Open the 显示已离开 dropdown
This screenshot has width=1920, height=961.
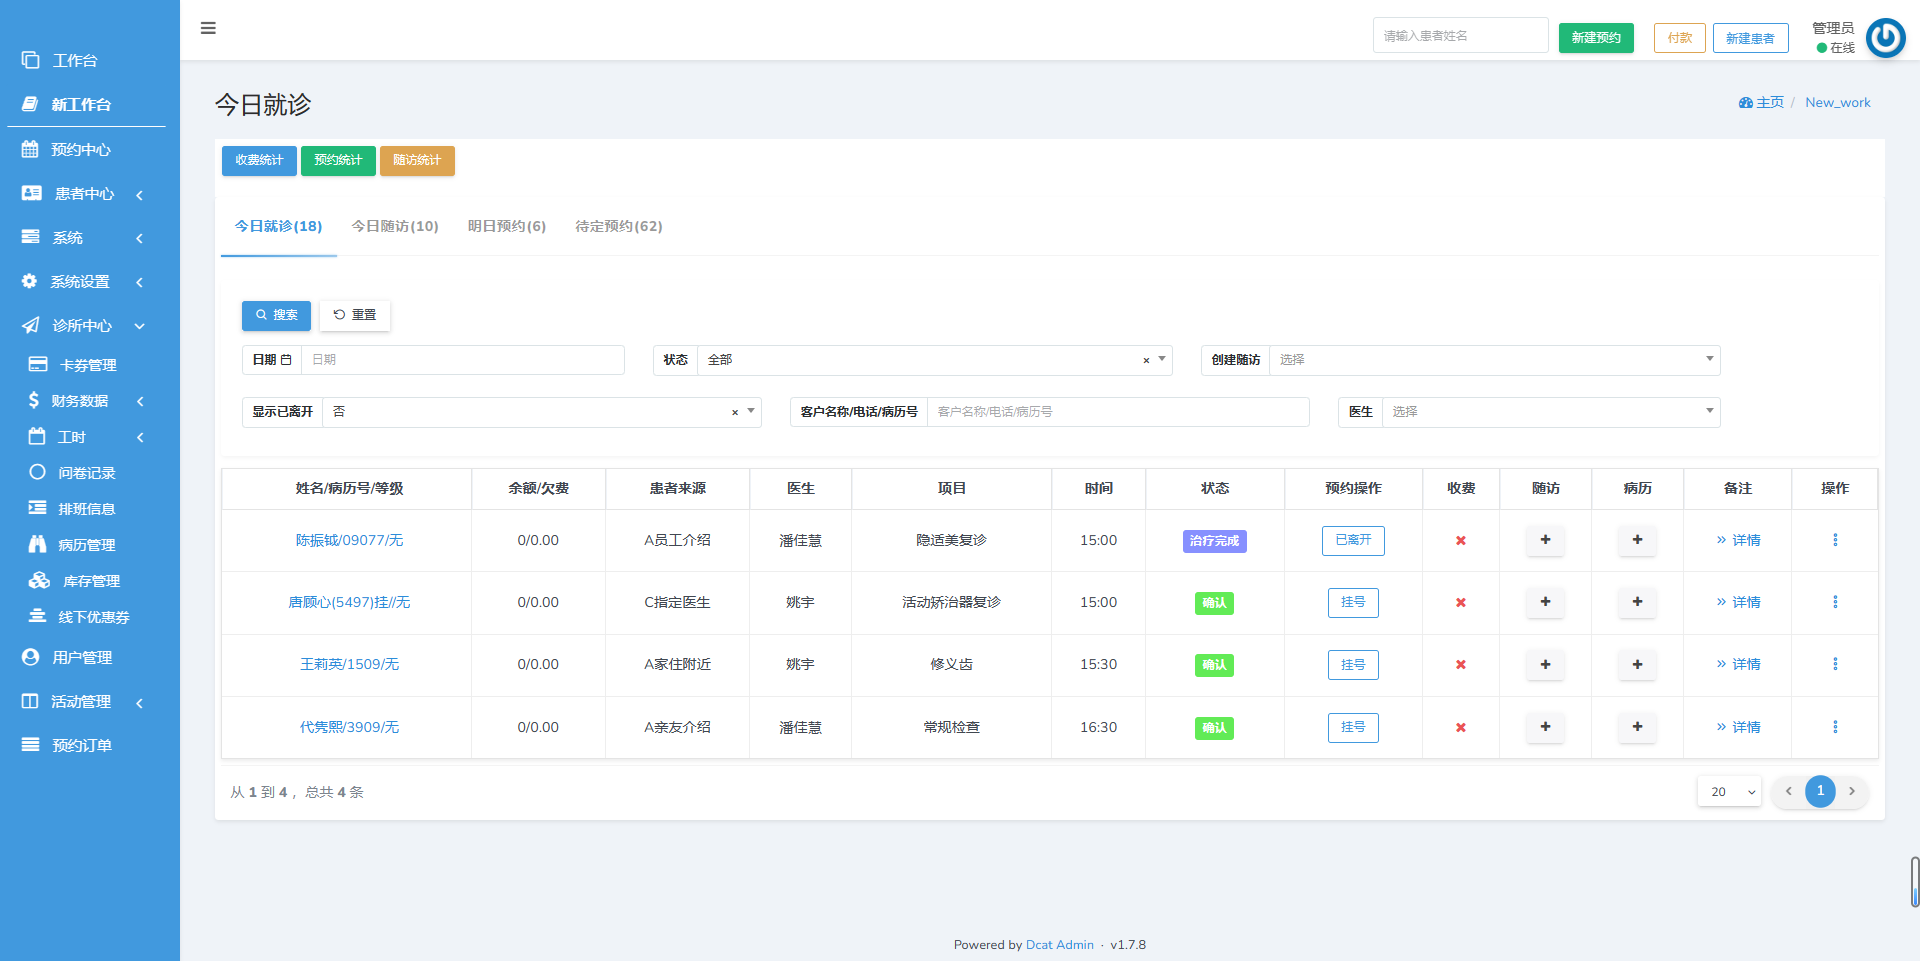tap(541, 412)
